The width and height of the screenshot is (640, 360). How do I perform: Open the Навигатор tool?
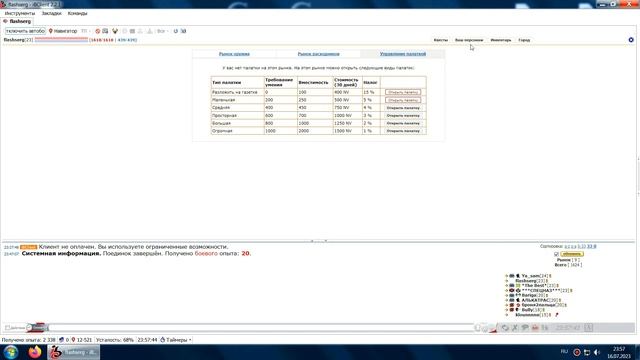pos(63,31)
